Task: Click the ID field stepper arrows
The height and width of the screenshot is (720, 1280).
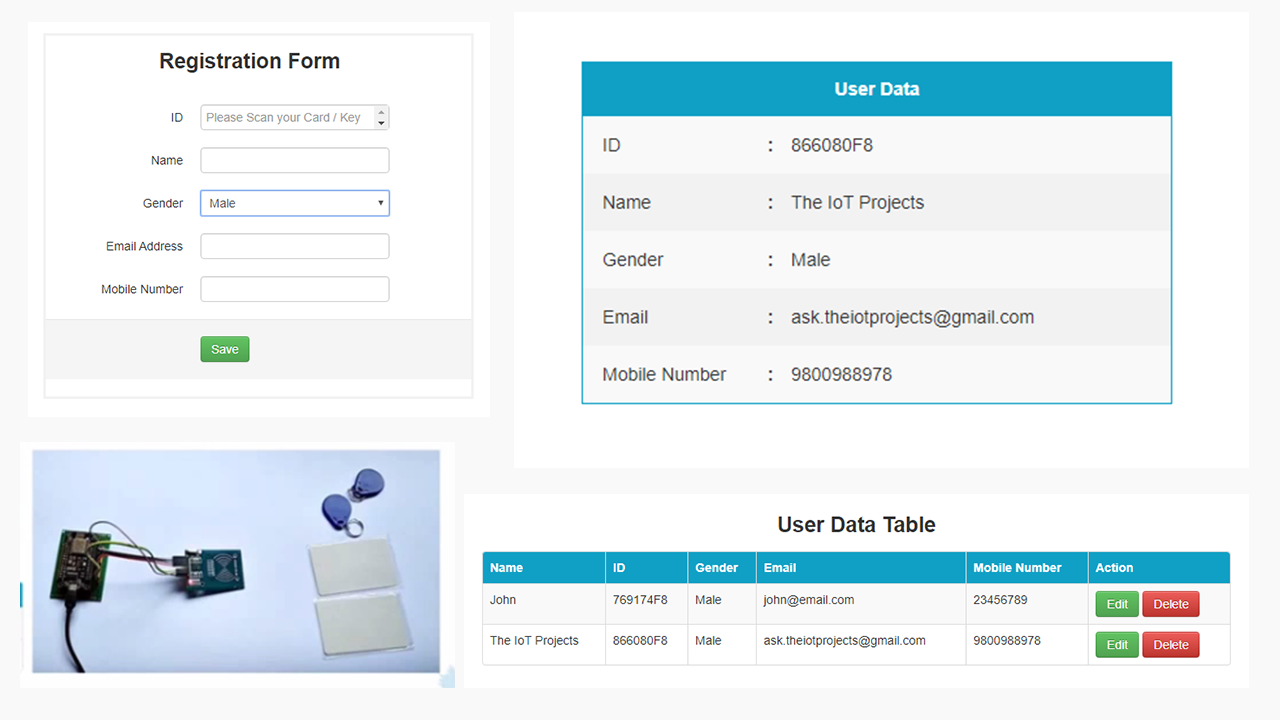Action: pos(381,118)
